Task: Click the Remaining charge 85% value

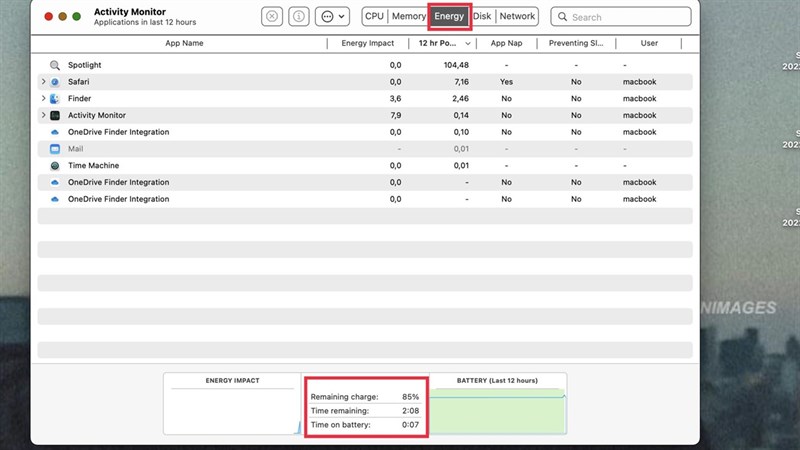Action: [410, 397]
